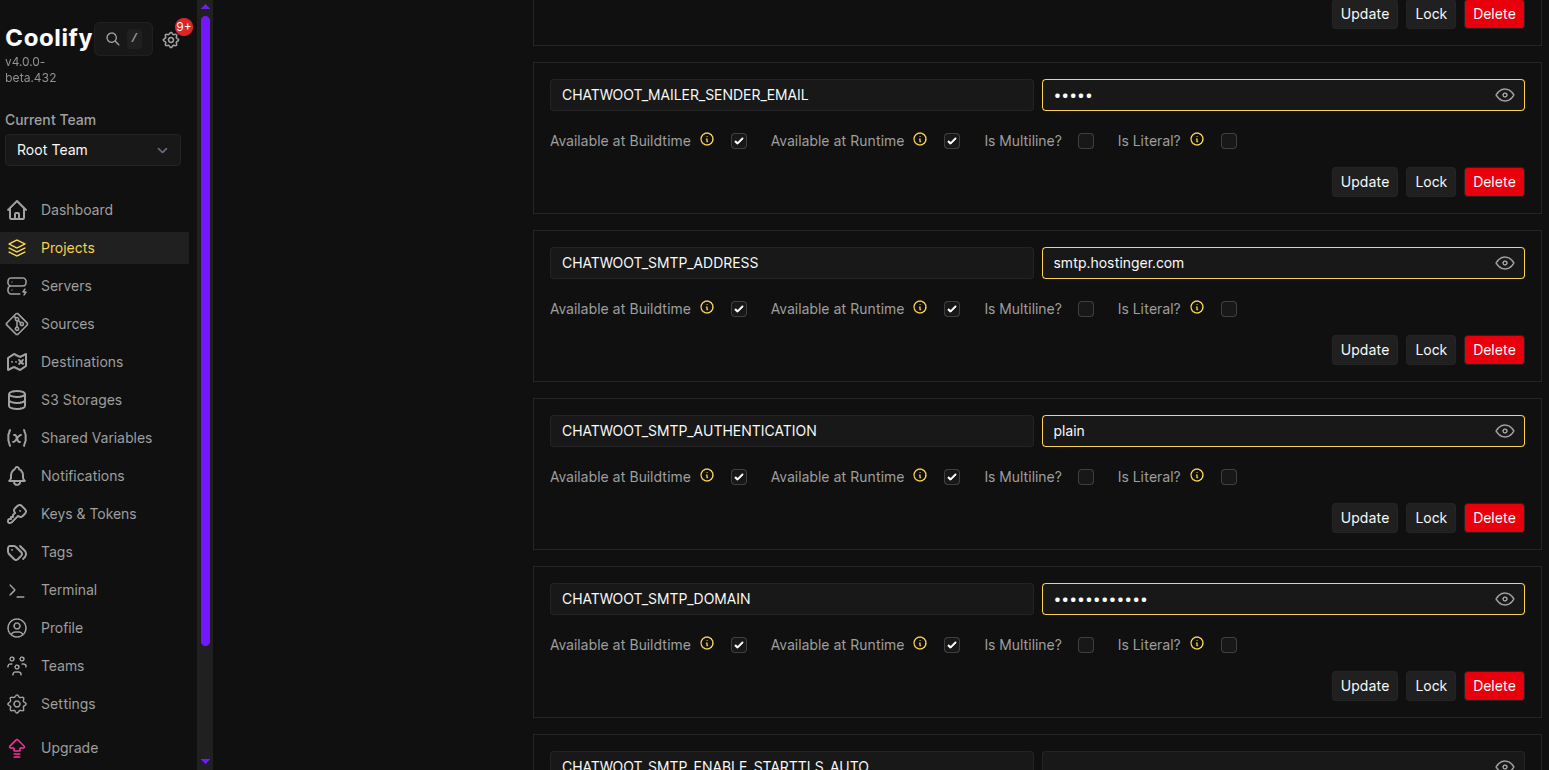This screenshot has height=770, width=1549.
Task: Delete the CHATWOOT_SMTP_DOMAIN variable
Action: click(x=1493, y=686)
